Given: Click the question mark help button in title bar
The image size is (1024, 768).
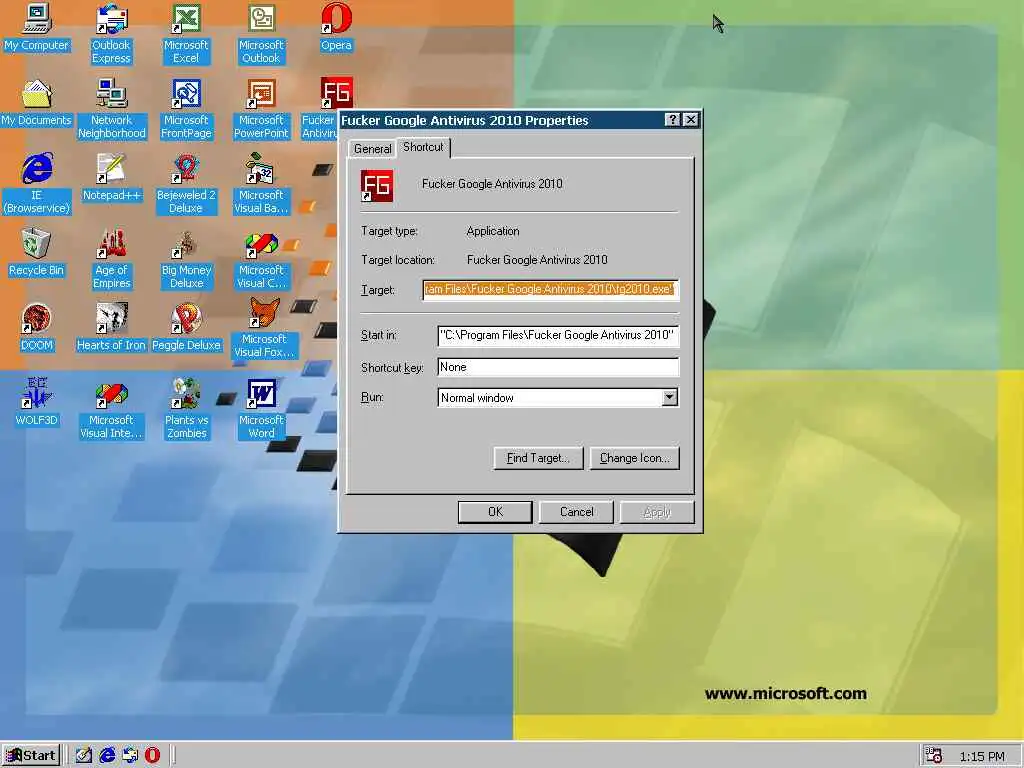Looking at the screenshot, I should 673,120.
